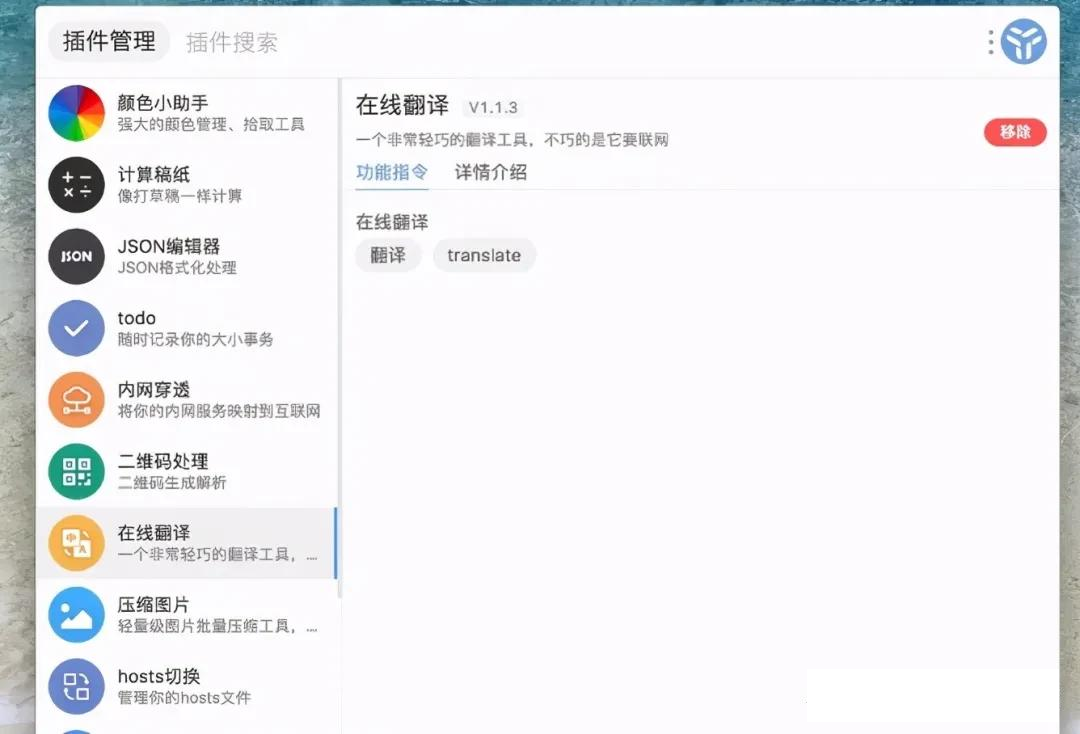Click the 插件管理 header label
The width and height of the screenshot is (1080, 734).
[108, 42]
